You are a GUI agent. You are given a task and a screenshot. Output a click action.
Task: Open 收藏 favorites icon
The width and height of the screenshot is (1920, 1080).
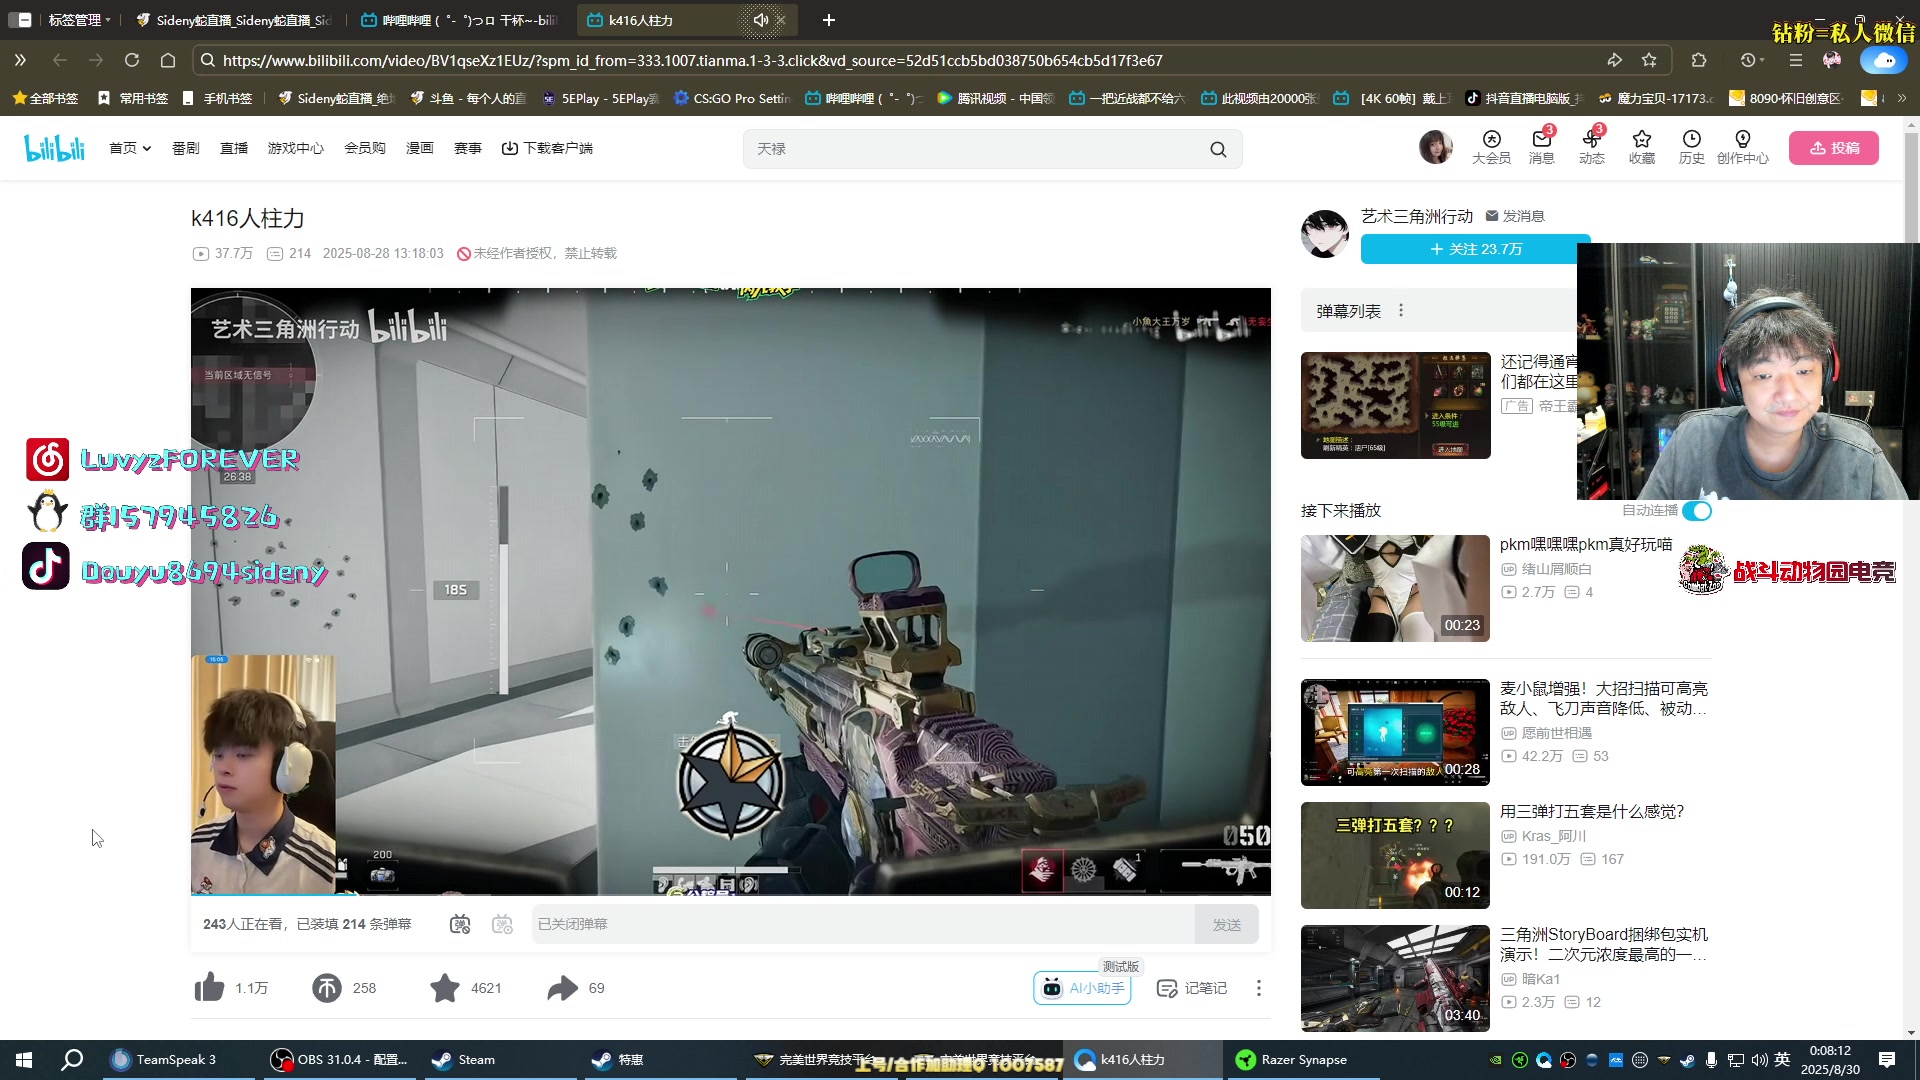1641,147
